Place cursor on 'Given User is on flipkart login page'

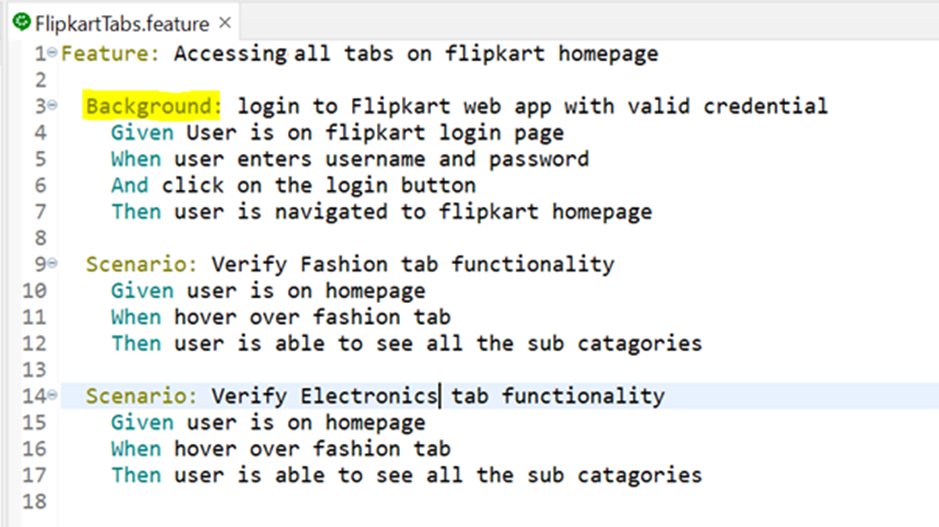(337, 132)
